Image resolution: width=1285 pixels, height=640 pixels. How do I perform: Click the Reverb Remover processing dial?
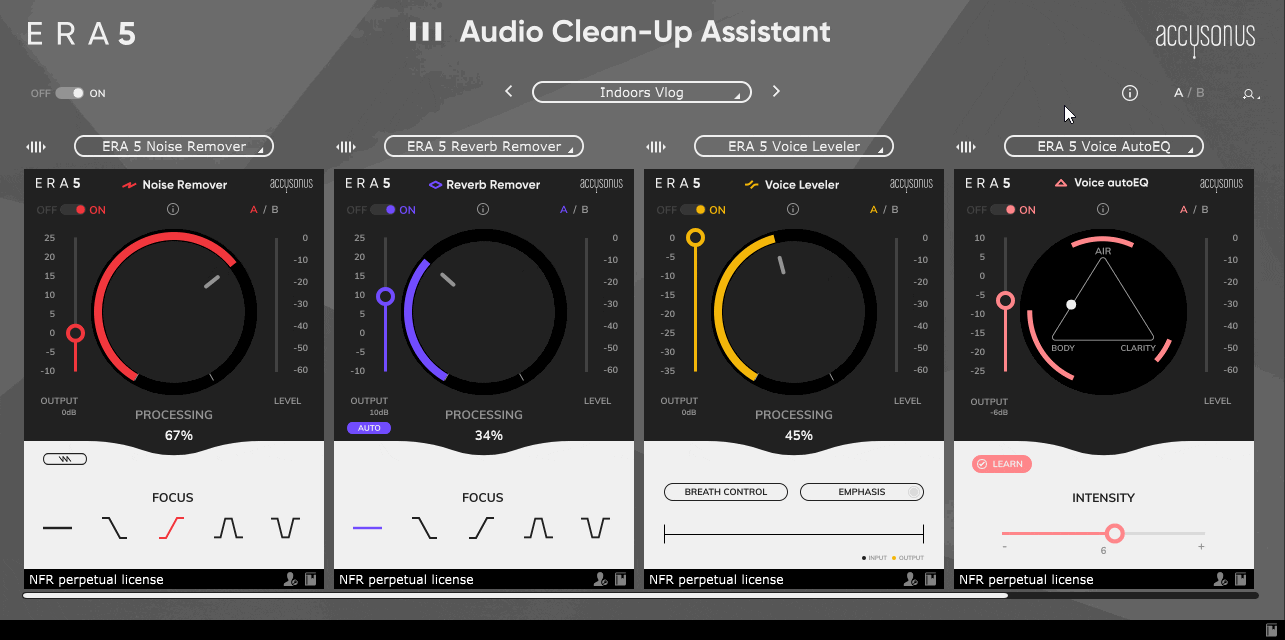coord(484,310)
